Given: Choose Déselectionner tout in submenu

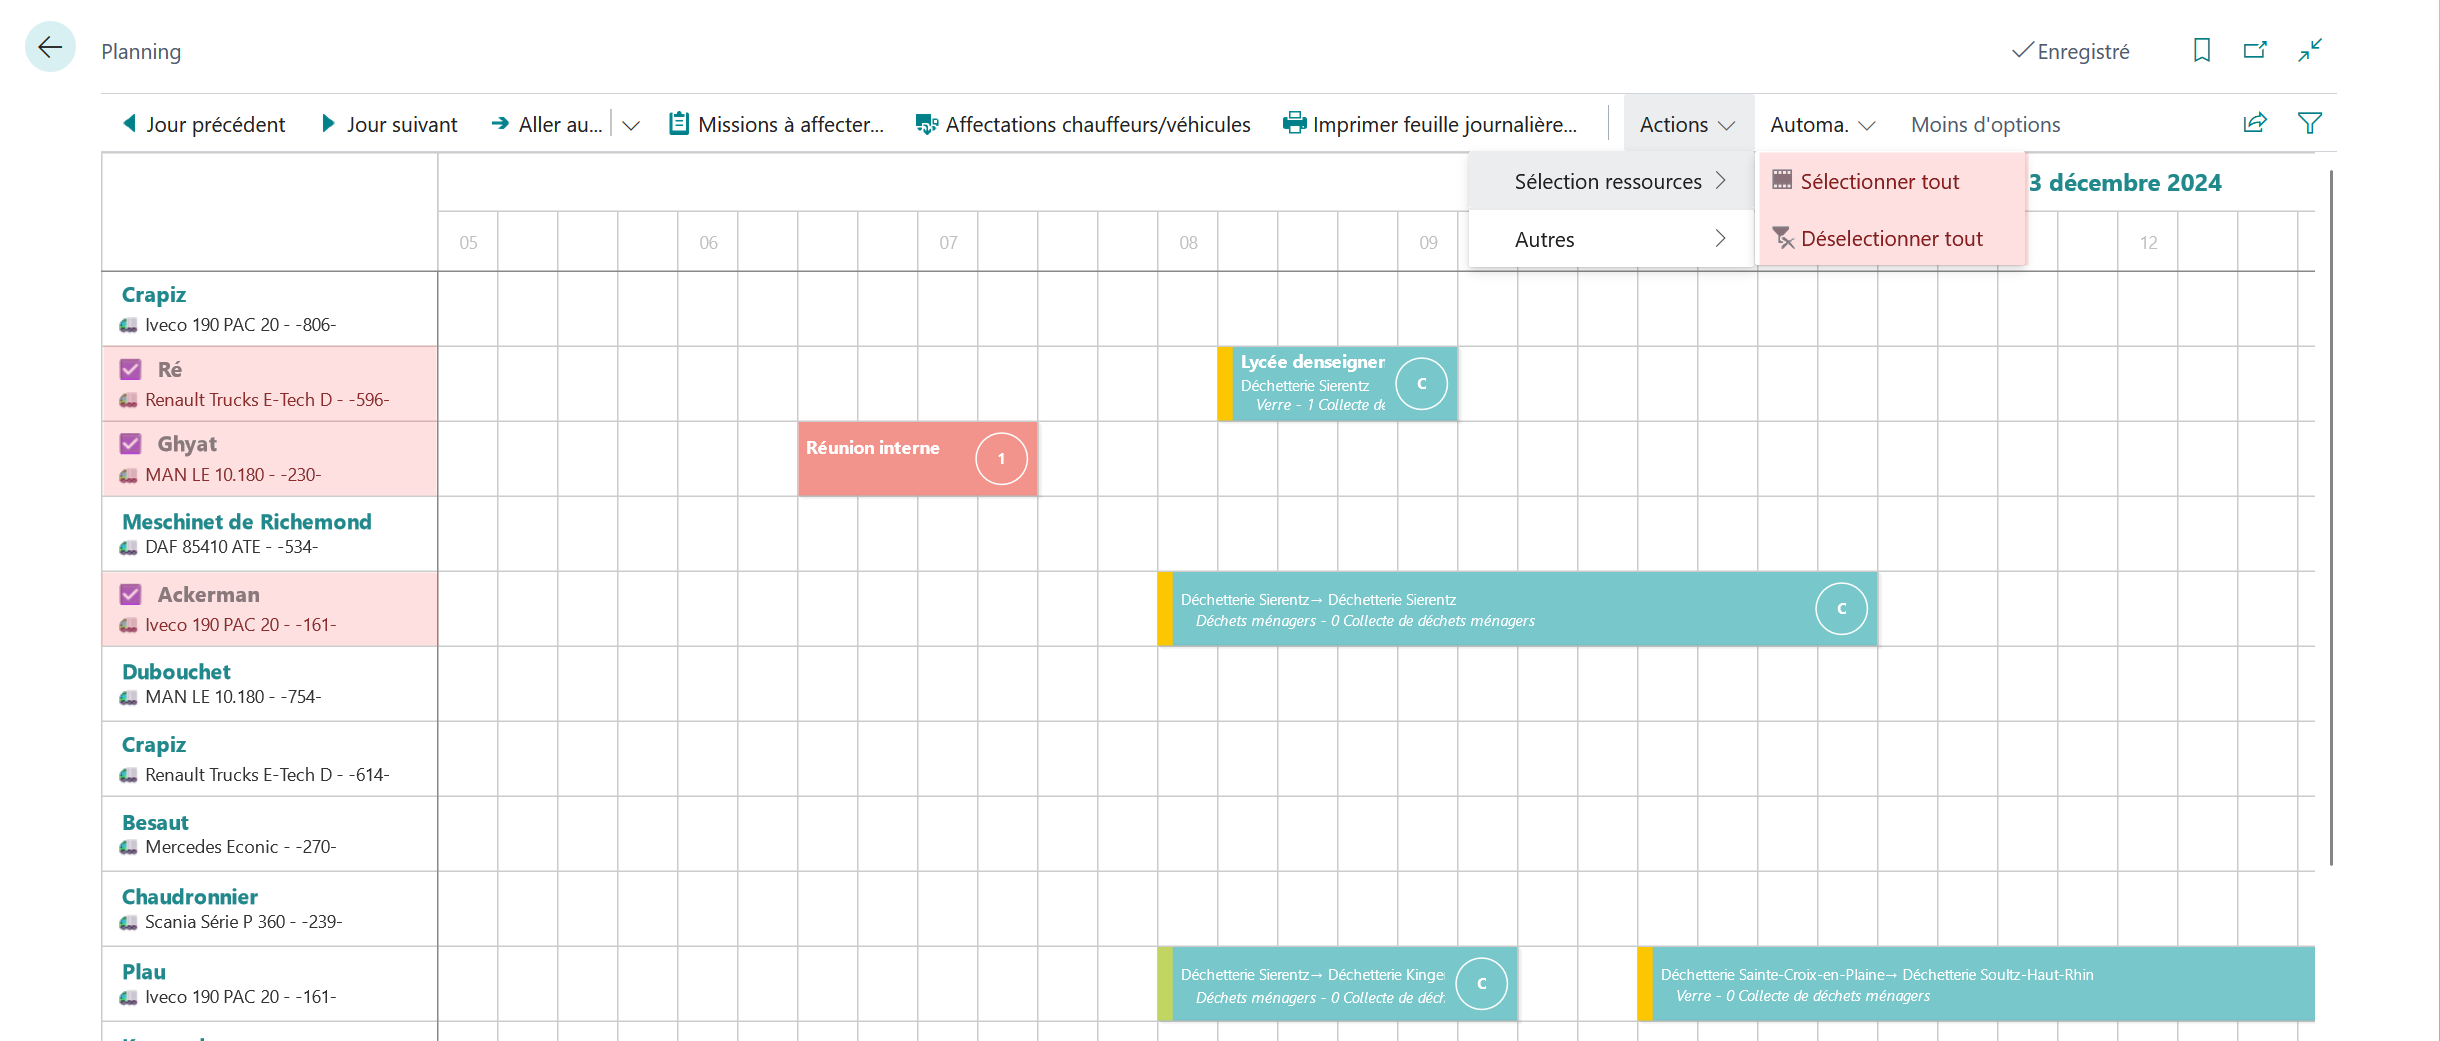Looking at the screenshot, I should click(x=1892, y=238).
